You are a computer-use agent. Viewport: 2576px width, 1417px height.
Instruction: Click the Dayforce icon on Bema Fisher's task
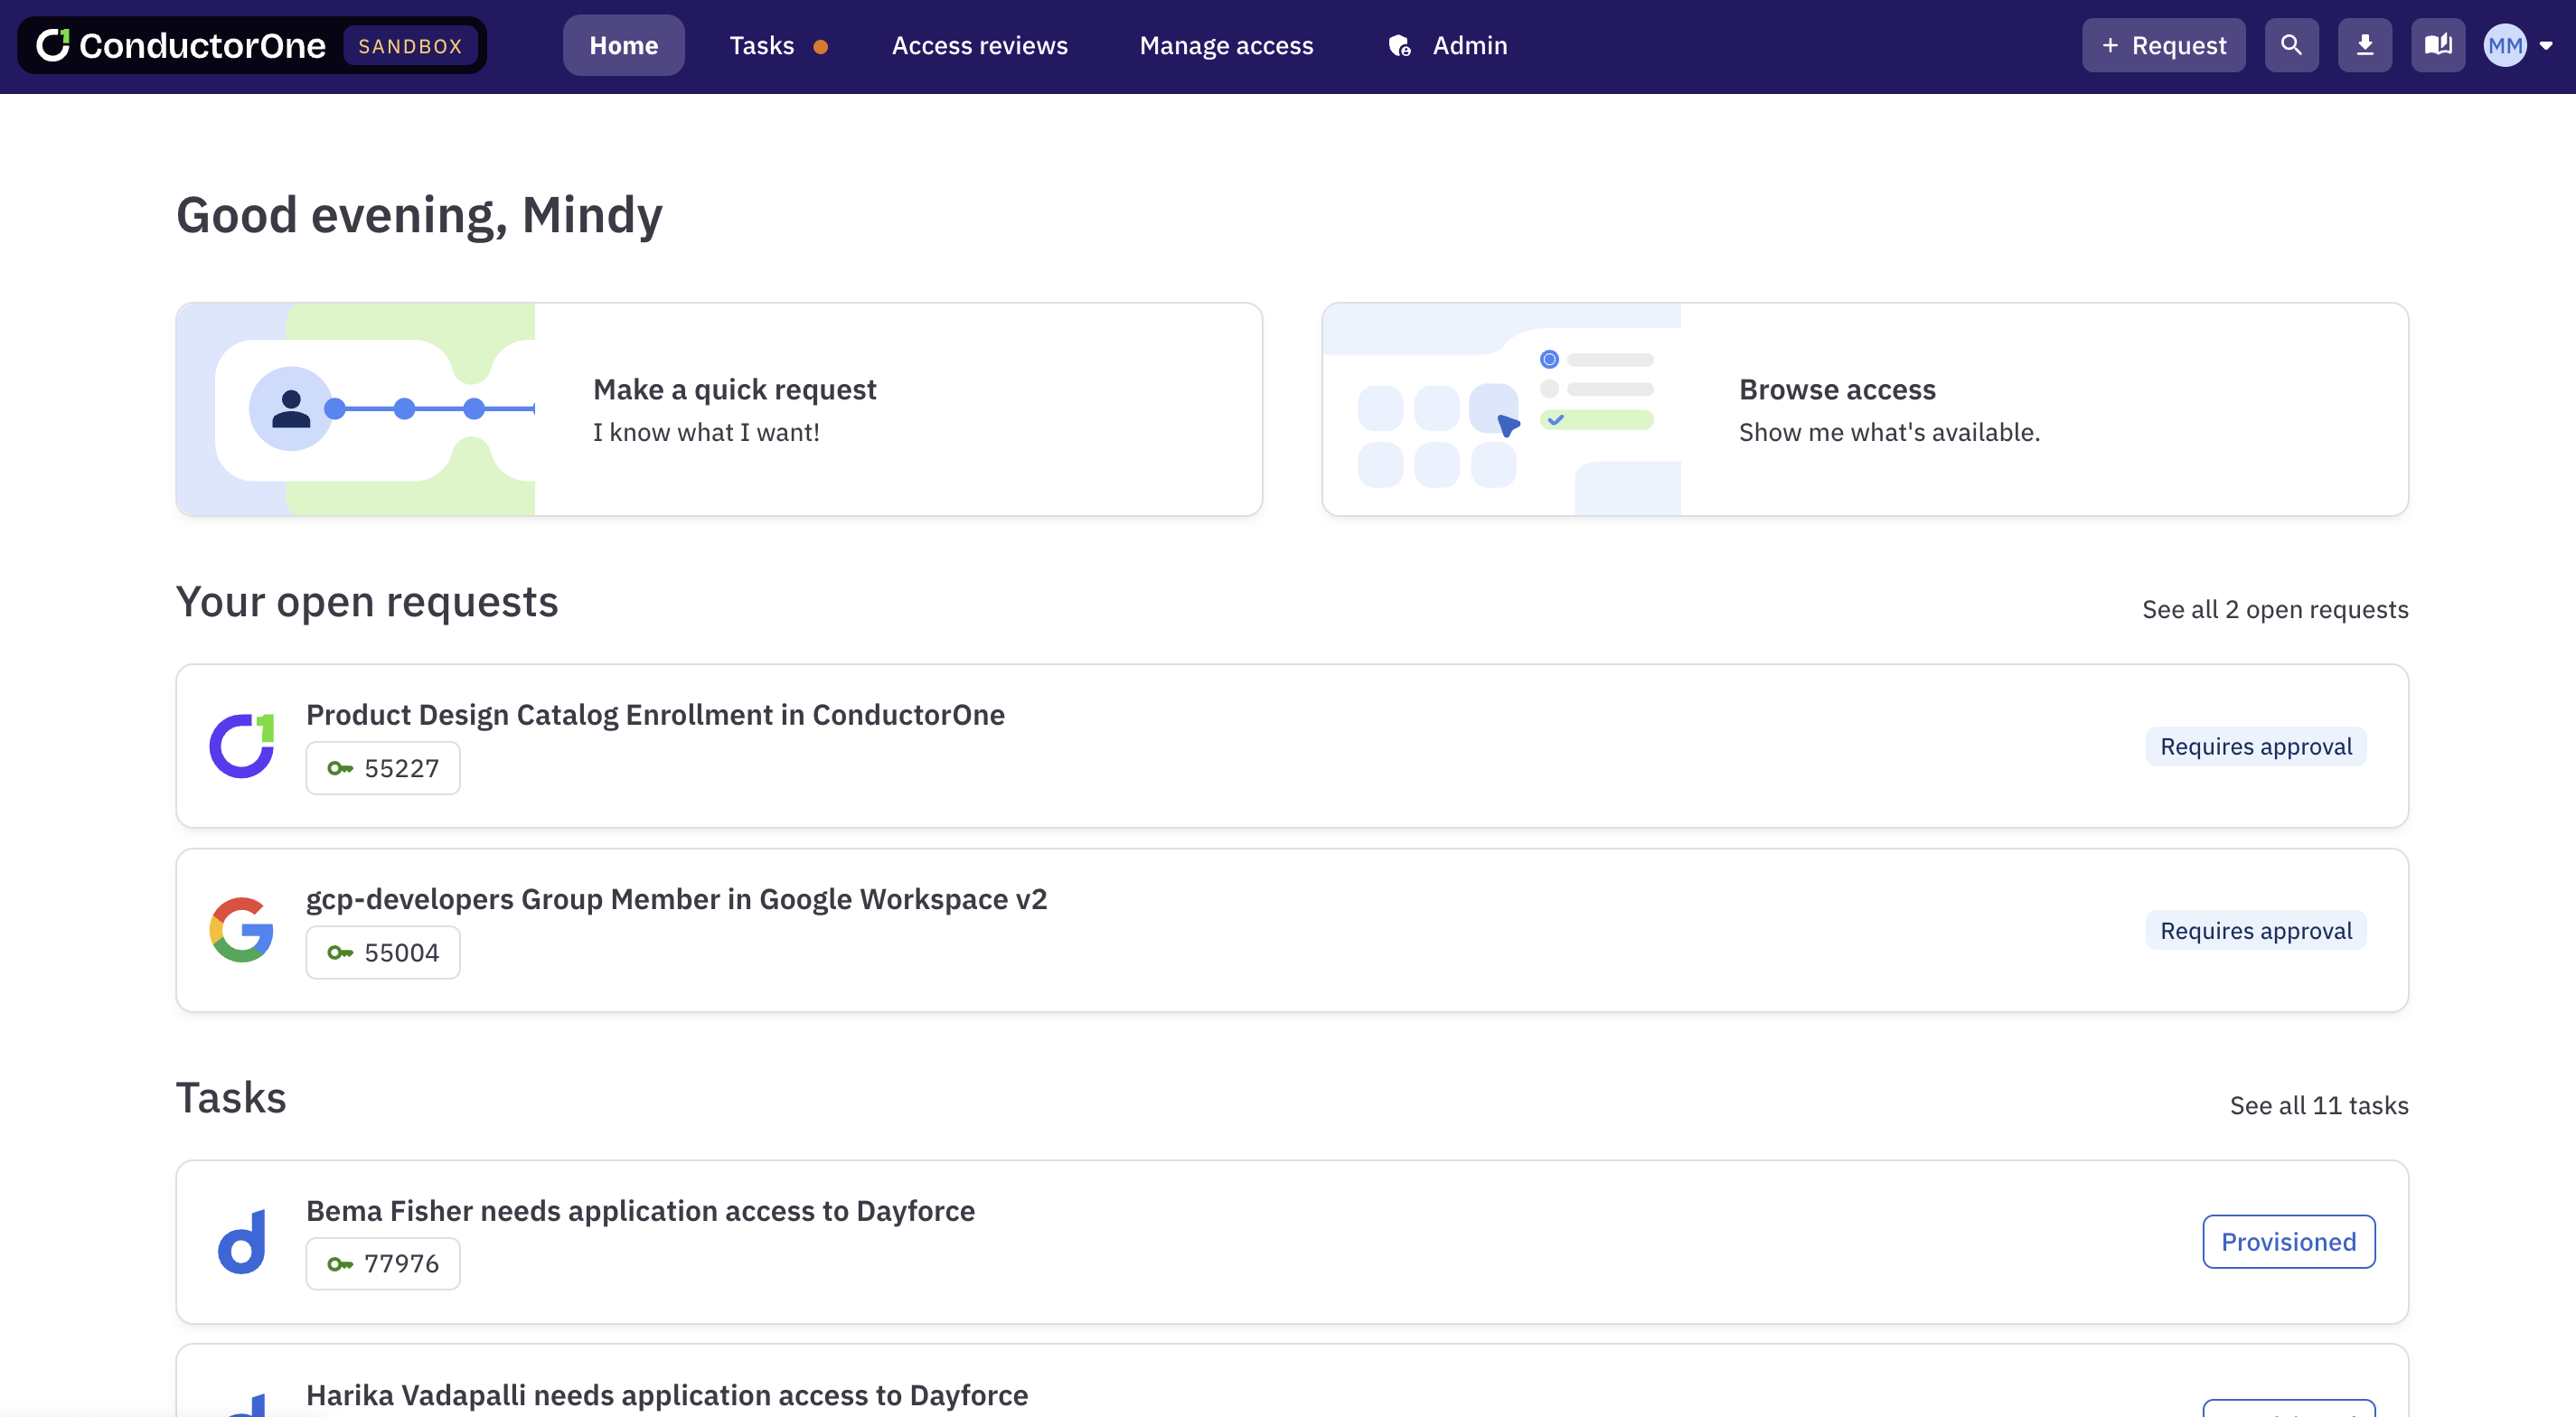[241, 1241]
